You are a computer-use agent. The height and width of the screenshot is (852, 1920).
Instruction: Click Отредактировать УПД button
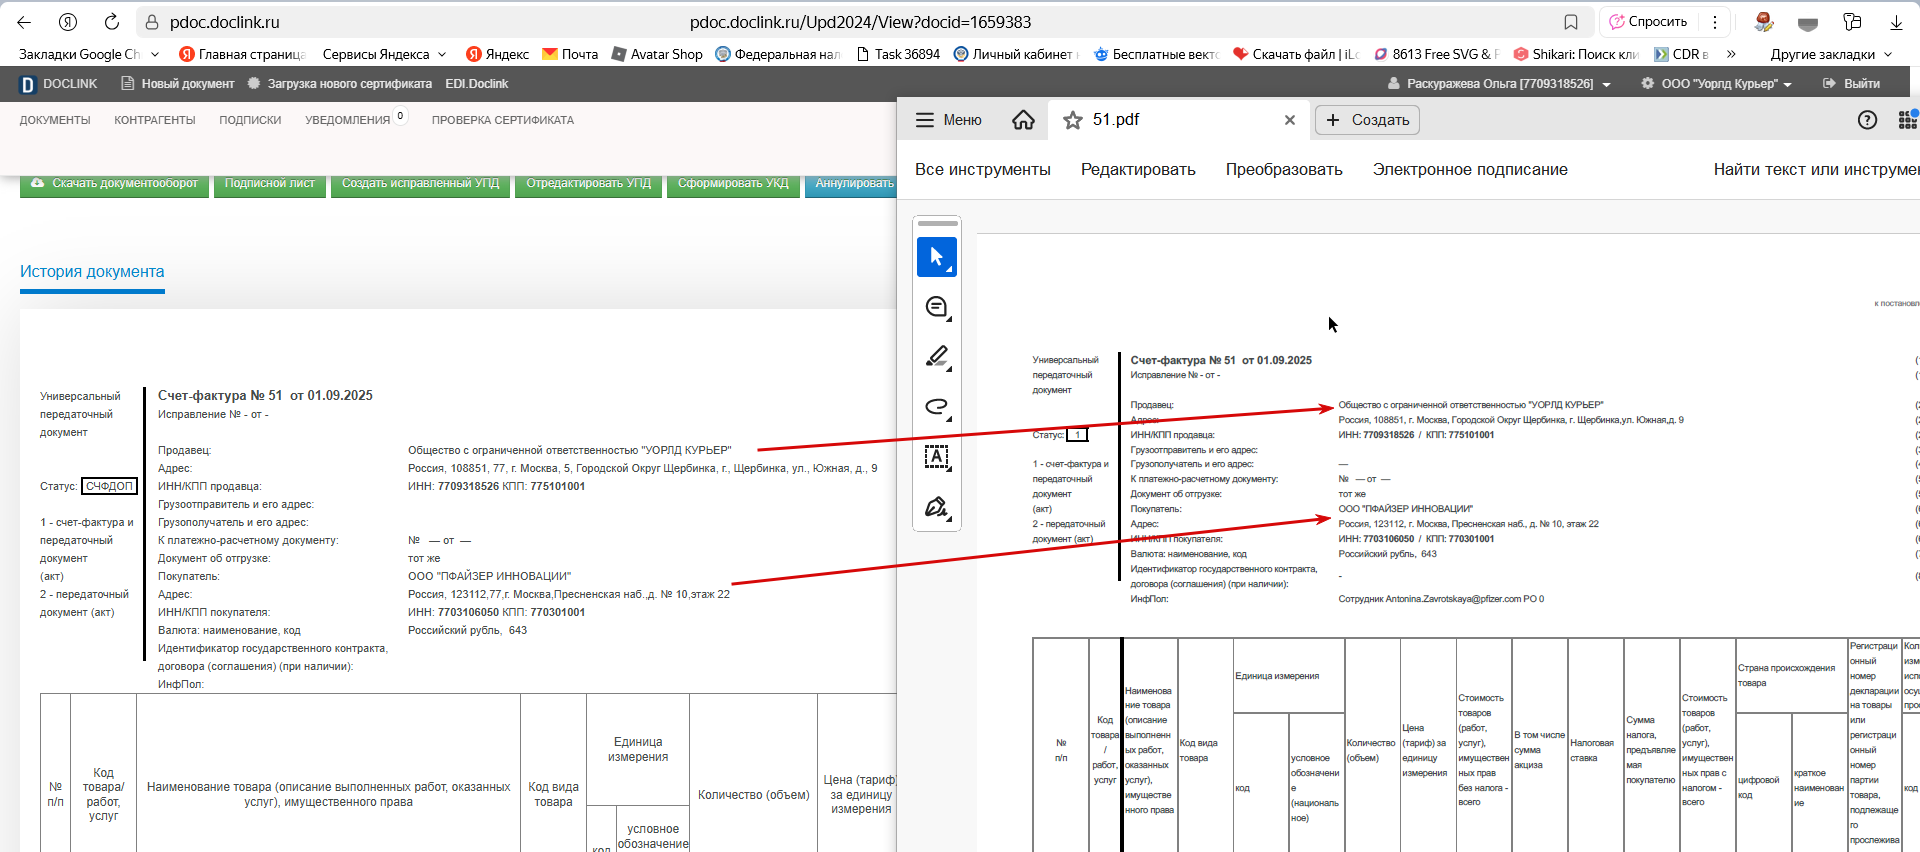(588, 184)
